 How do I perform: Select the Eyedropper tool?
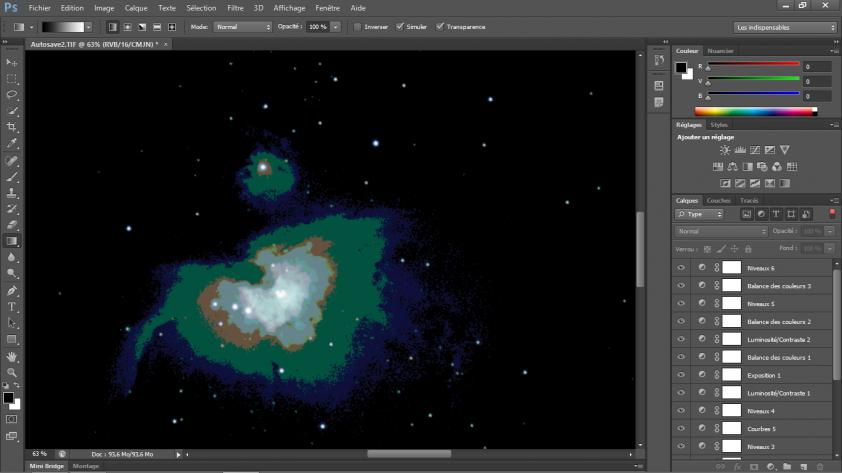(x=11, y=143)
